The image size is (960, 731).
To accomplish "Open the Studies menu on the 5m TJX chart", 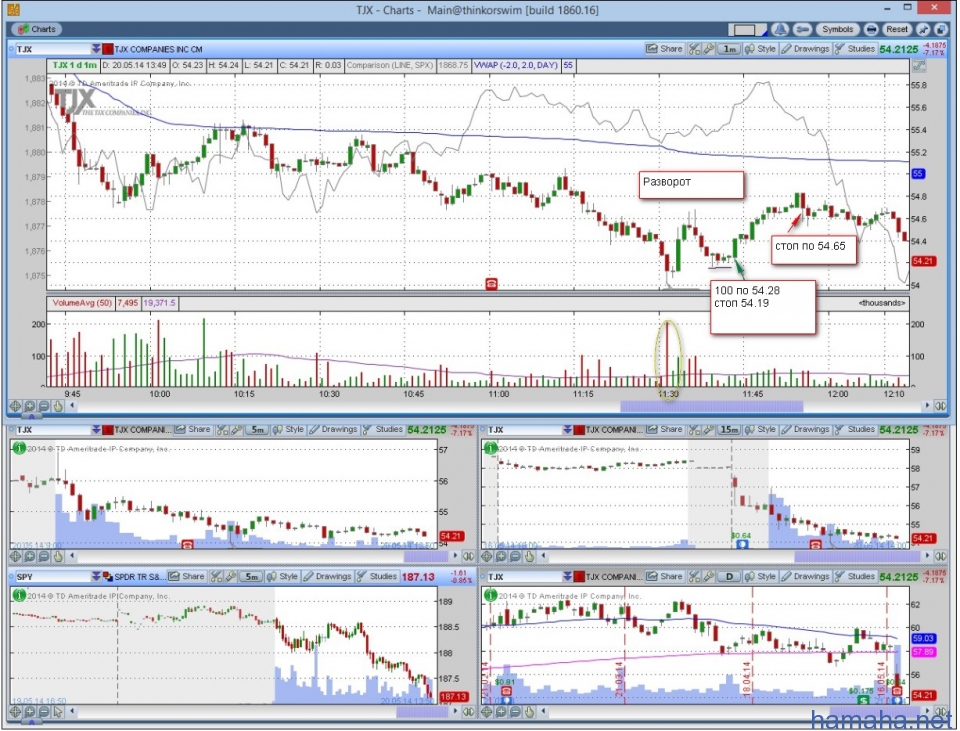I will pos(383,430).
